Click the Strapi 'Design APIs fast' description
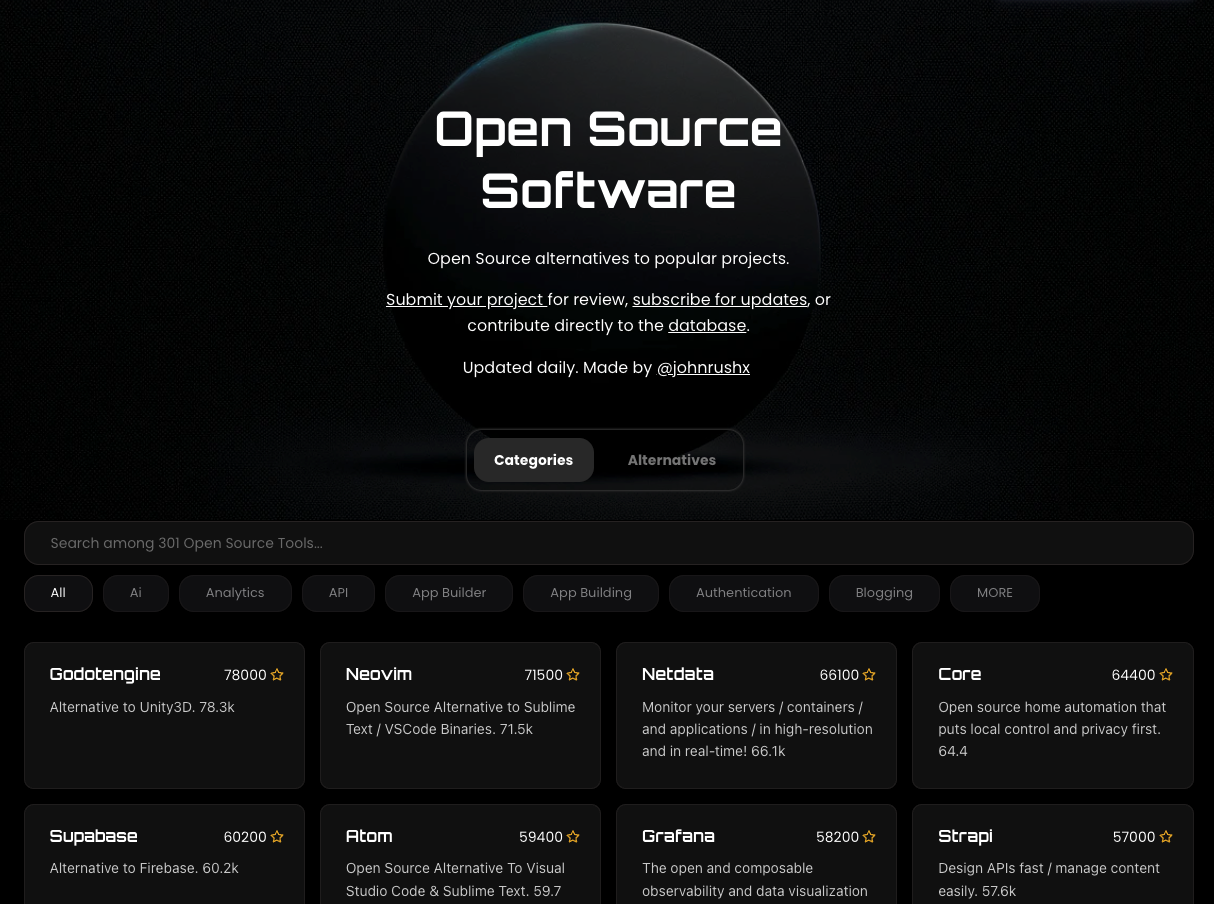This screenshot has height=904, width=1214. click(x=1049, y=879)
